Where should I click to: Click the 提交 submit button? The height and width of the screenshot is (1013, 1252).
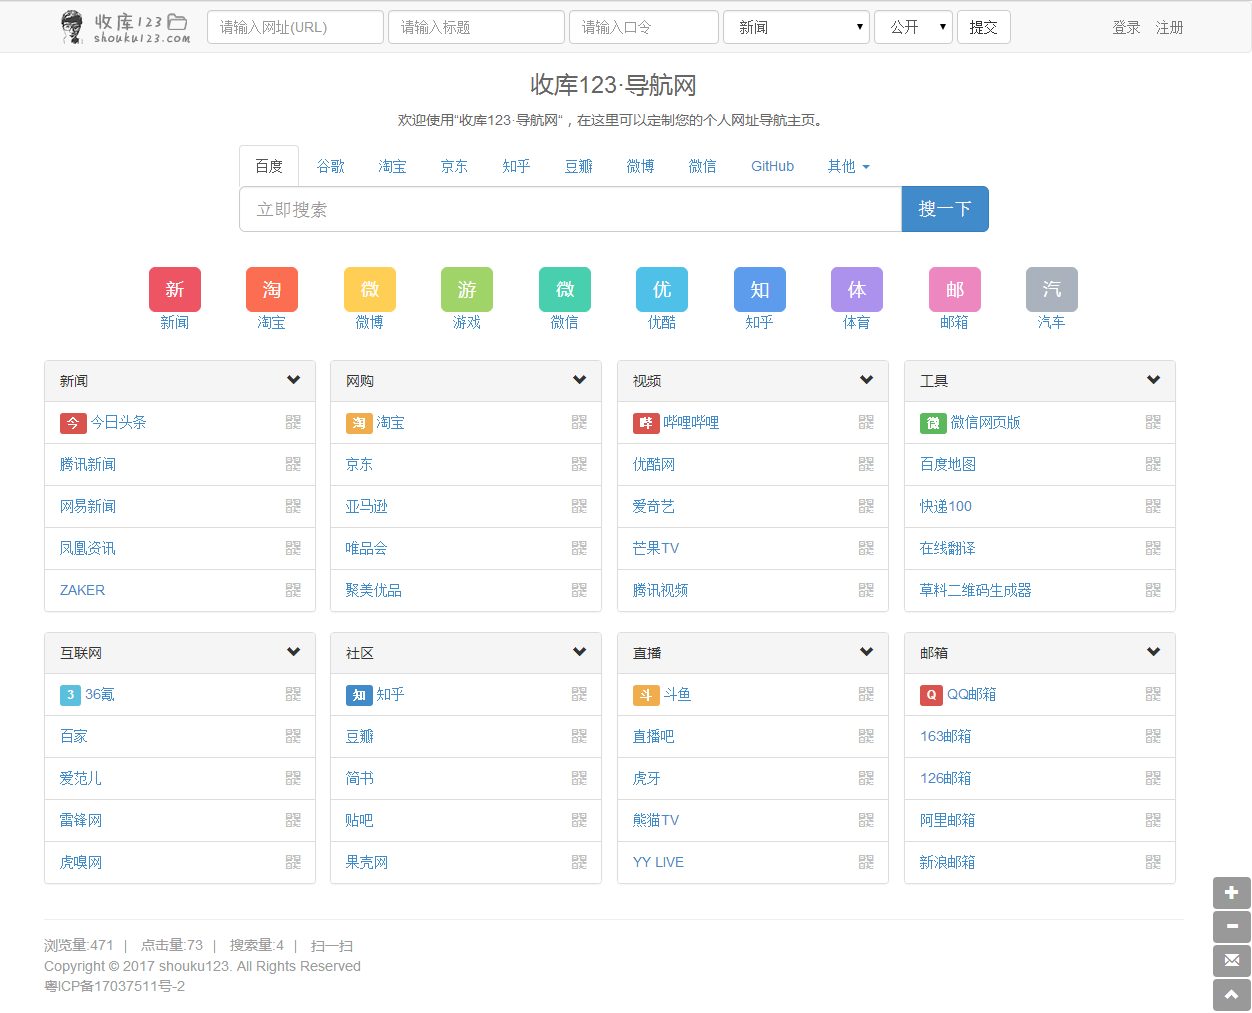click(984, 27)
